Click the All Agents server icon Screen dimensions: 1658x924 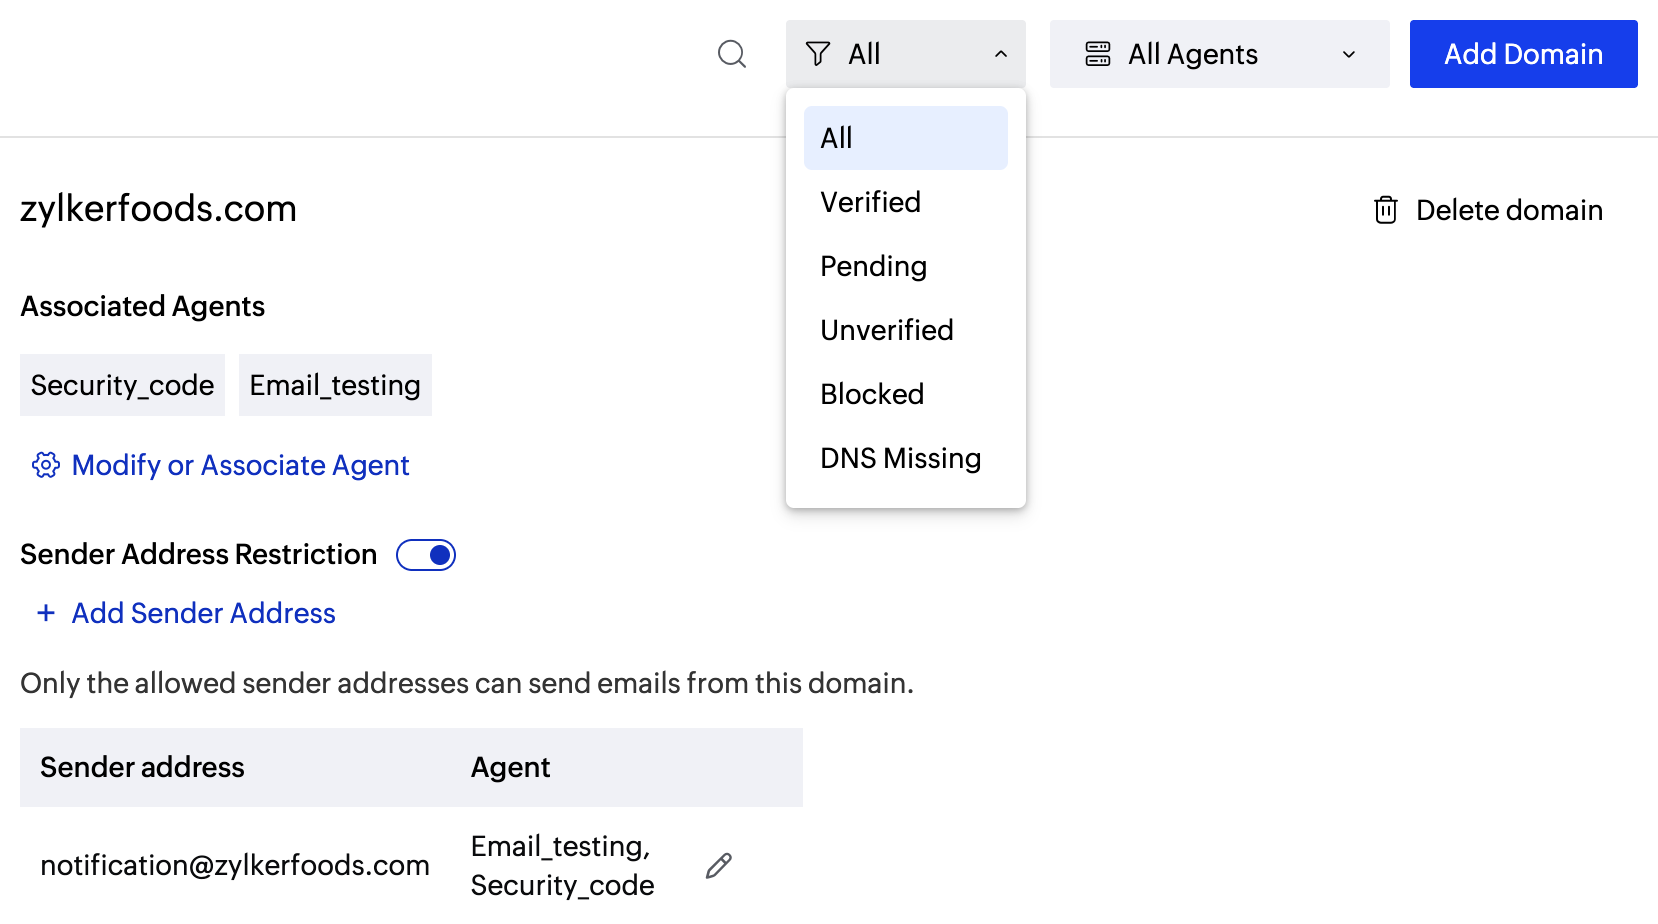coord(1098,54)
